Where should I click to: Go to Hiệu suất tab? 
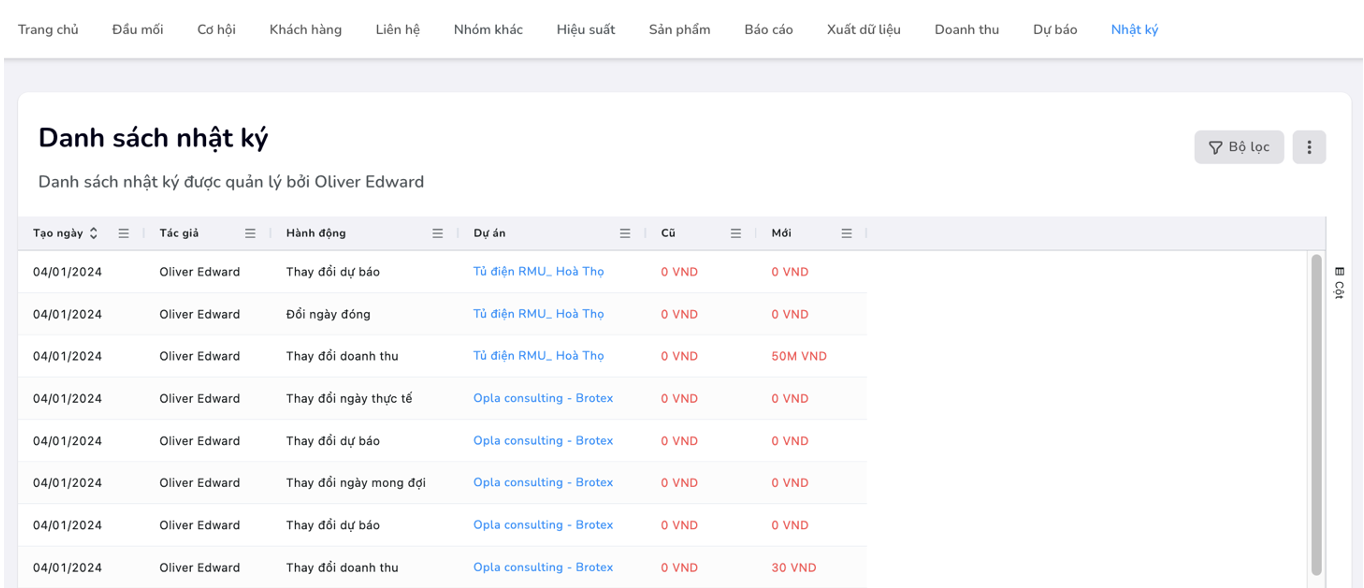pyautogui.click(x=586, y=29)
